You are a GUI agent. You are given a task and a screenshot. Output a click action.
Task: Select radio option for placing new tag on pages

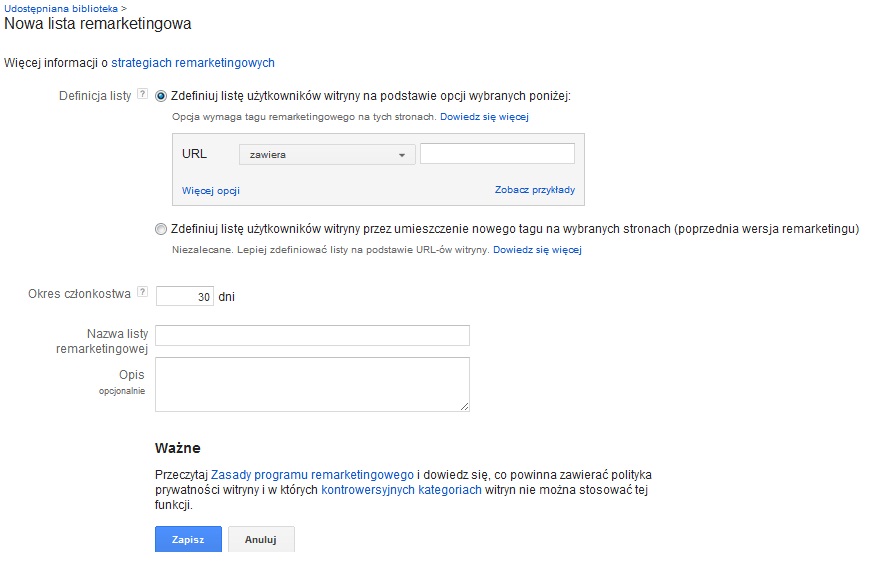(161, 229)
